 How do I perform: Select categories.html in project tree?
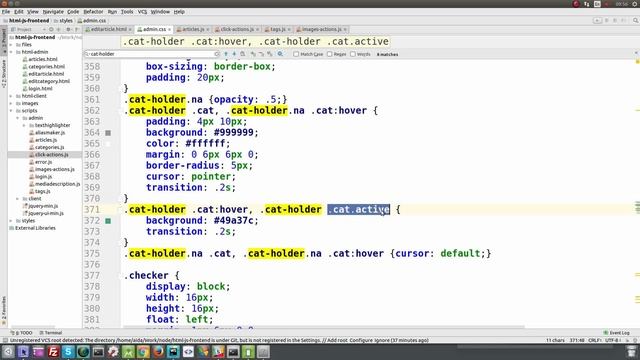46,67
